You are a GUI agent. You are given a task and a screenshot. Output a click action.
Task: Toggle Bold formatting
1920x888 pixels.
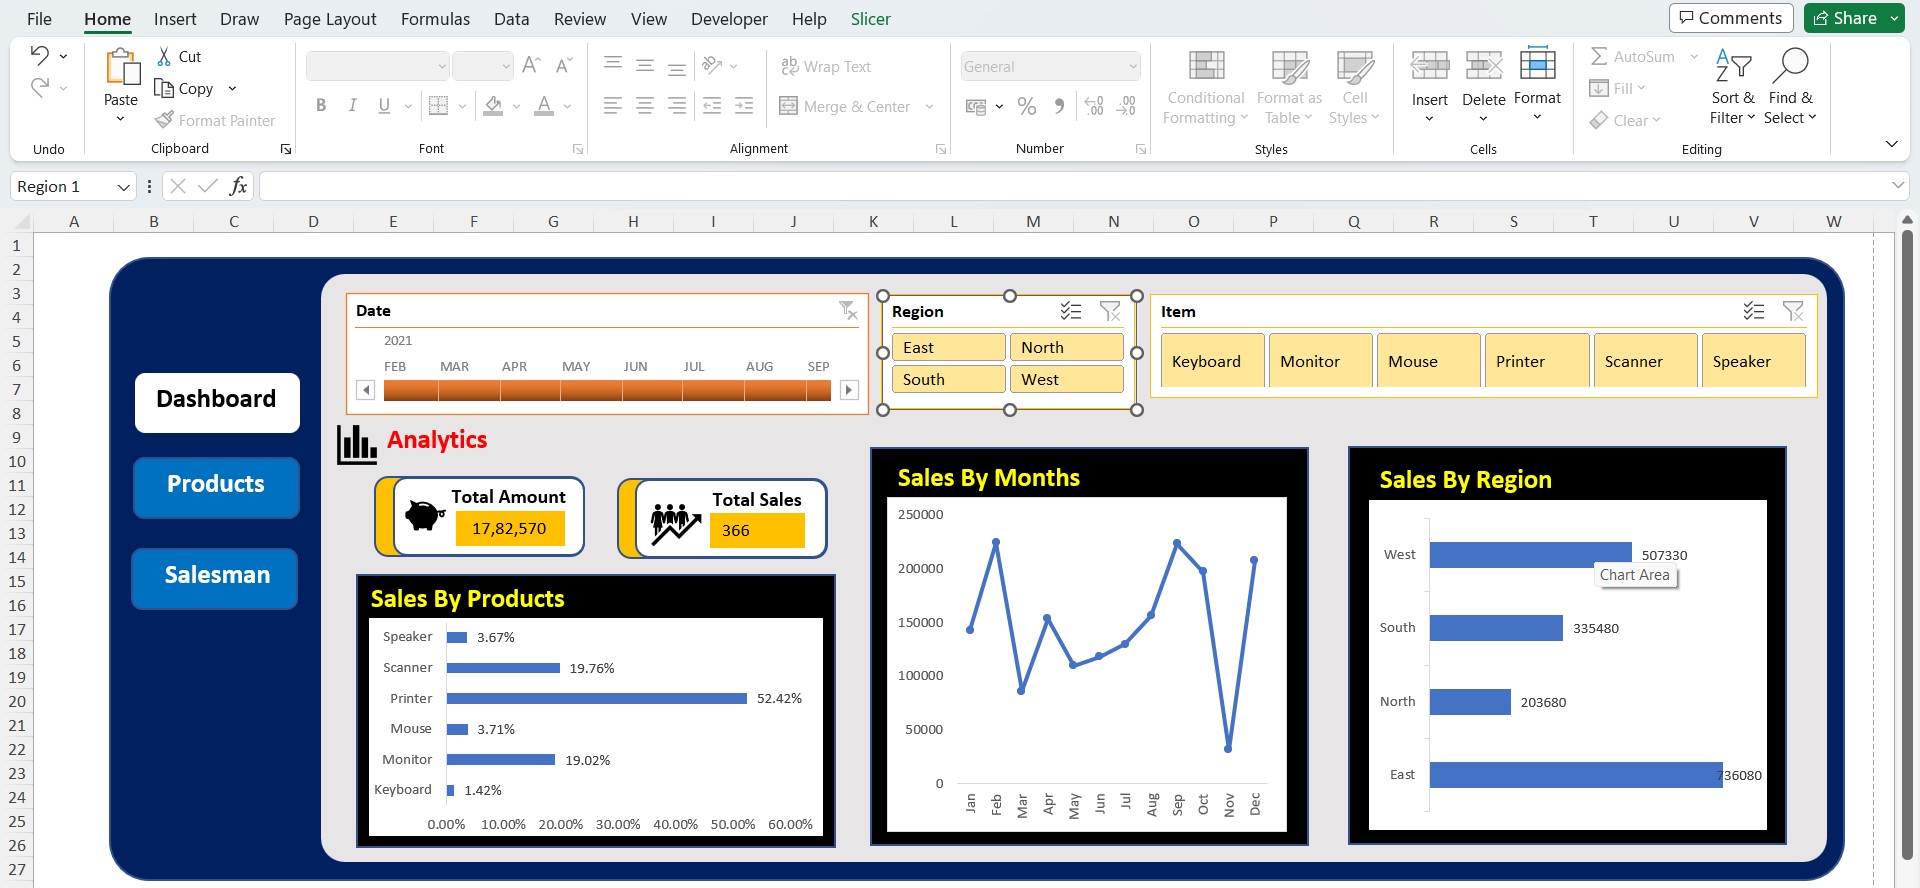pos(321,105)
